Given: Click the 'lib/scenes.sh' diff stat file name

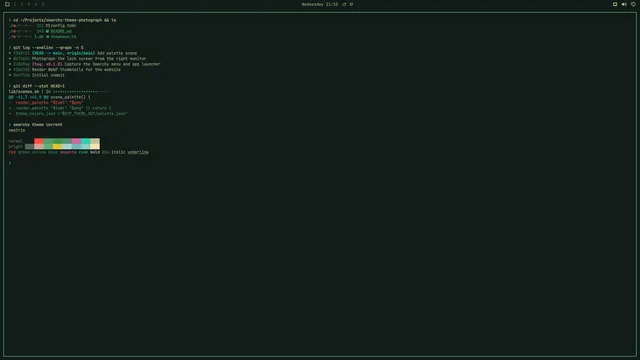Looking at the screenshot, I should click(x=24, y=91).
